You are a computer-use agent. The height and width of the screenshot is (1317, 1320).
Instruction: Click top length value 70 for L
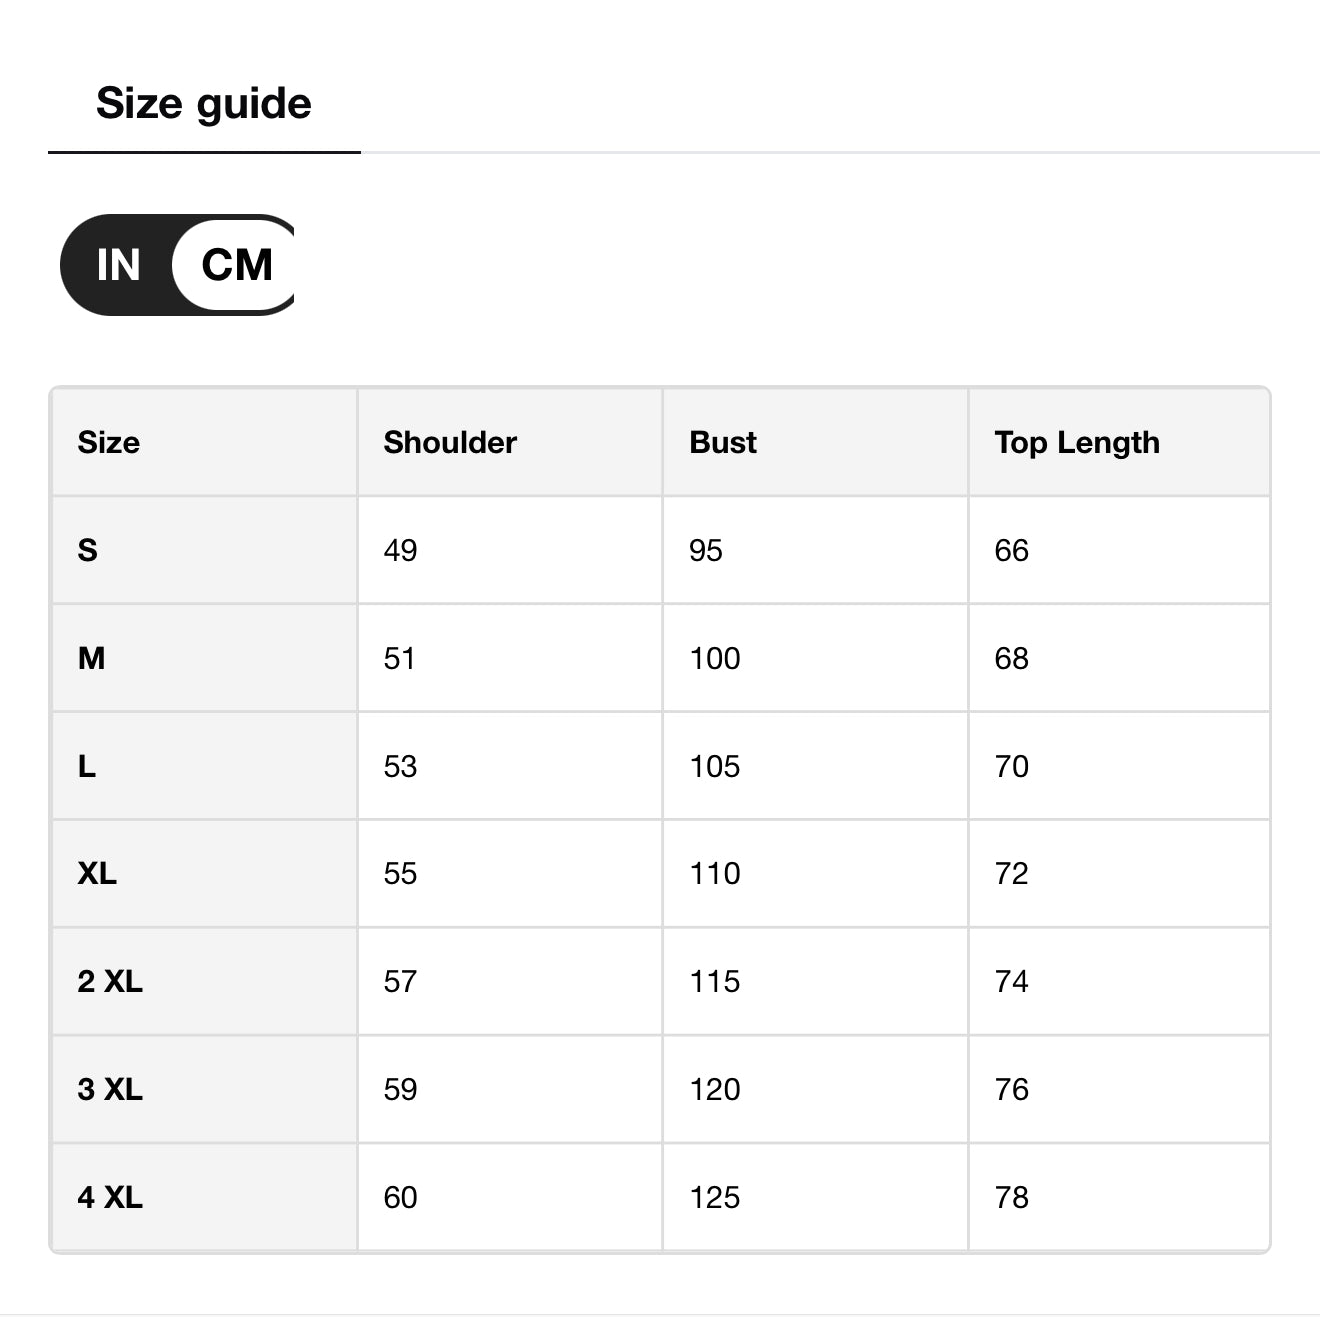[1011, 766]
